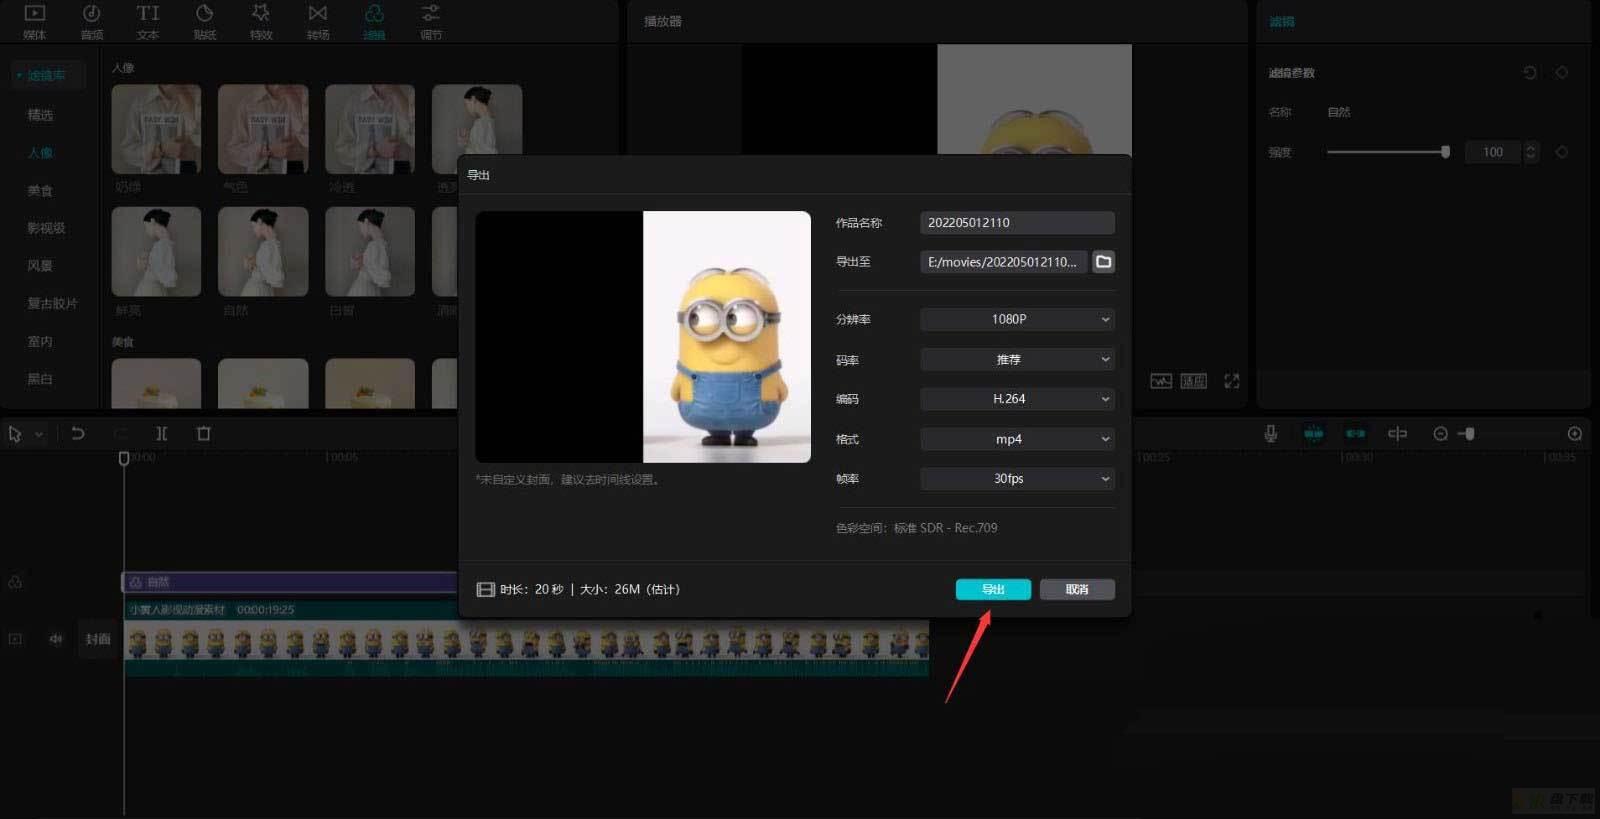Expand the pointer tool dropdown arrow

pos(39,434)
